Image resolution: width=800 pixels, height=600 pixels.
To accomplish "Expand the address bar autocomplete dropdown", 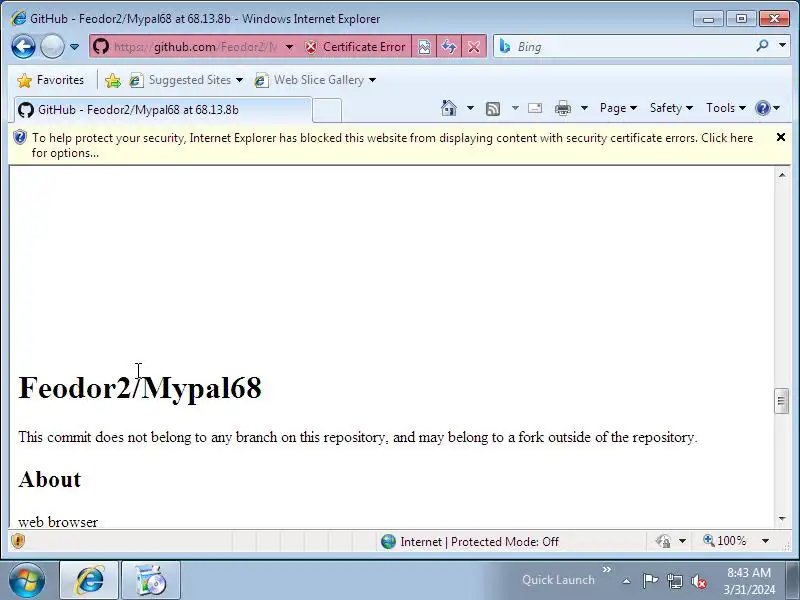I will pos(289,47).
